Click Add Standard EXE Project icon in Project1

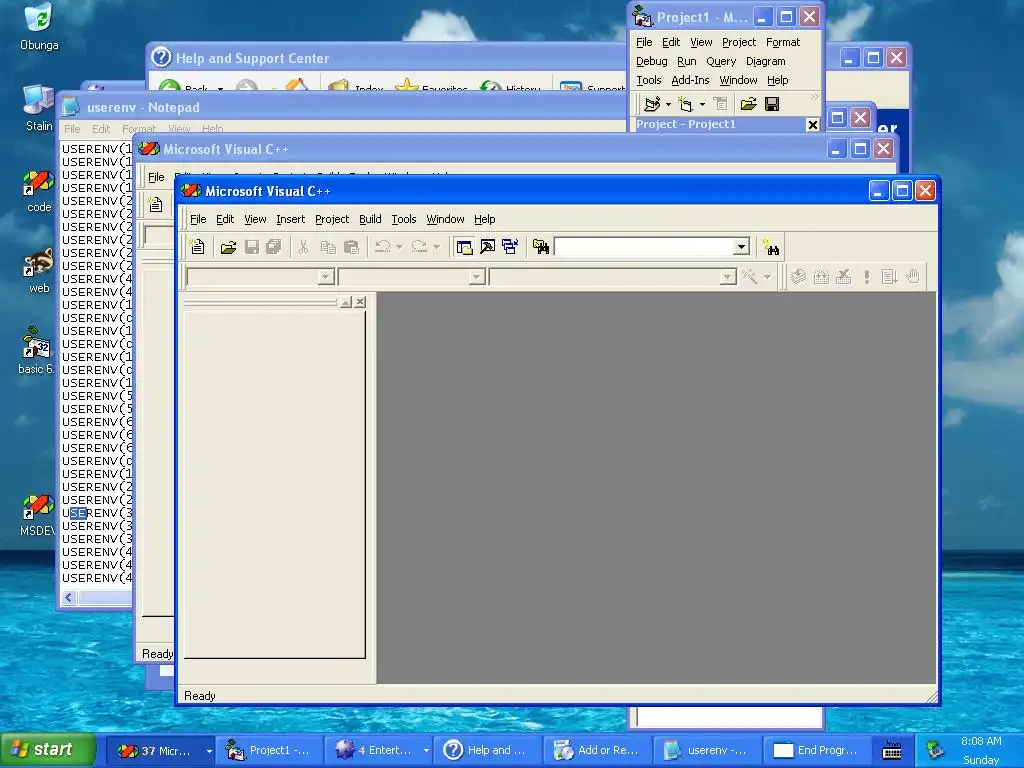coord(652,104)
